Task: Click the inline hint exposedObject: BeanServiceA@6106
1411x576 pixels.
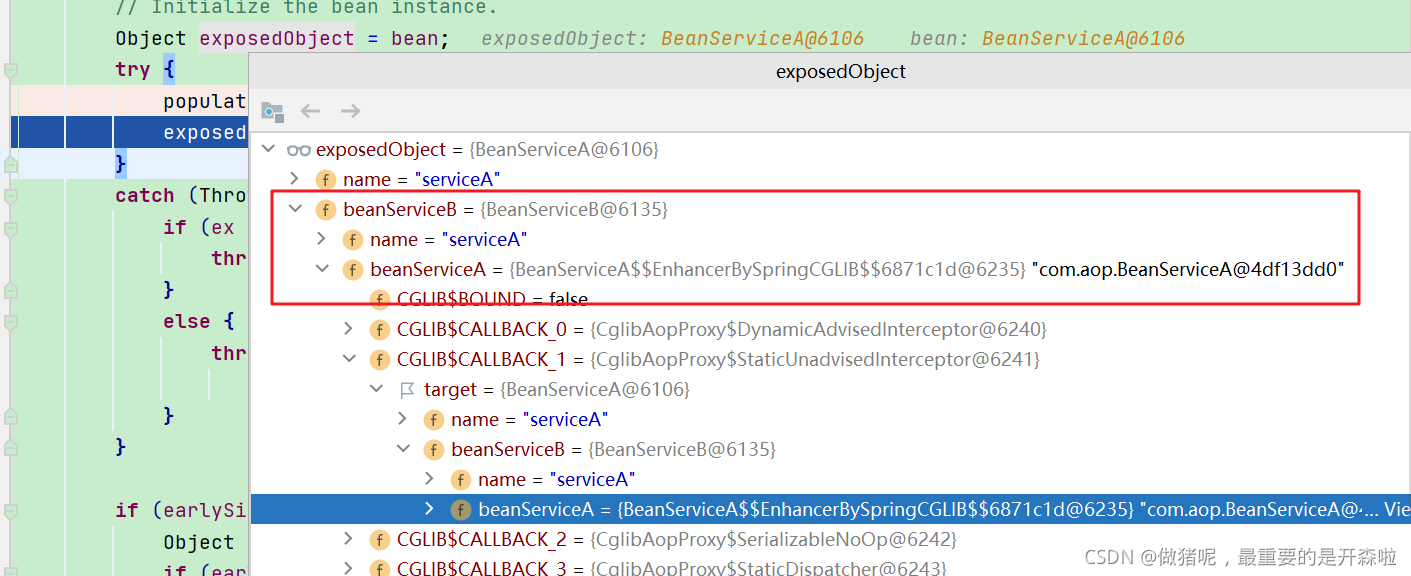Action: (672, 39)
